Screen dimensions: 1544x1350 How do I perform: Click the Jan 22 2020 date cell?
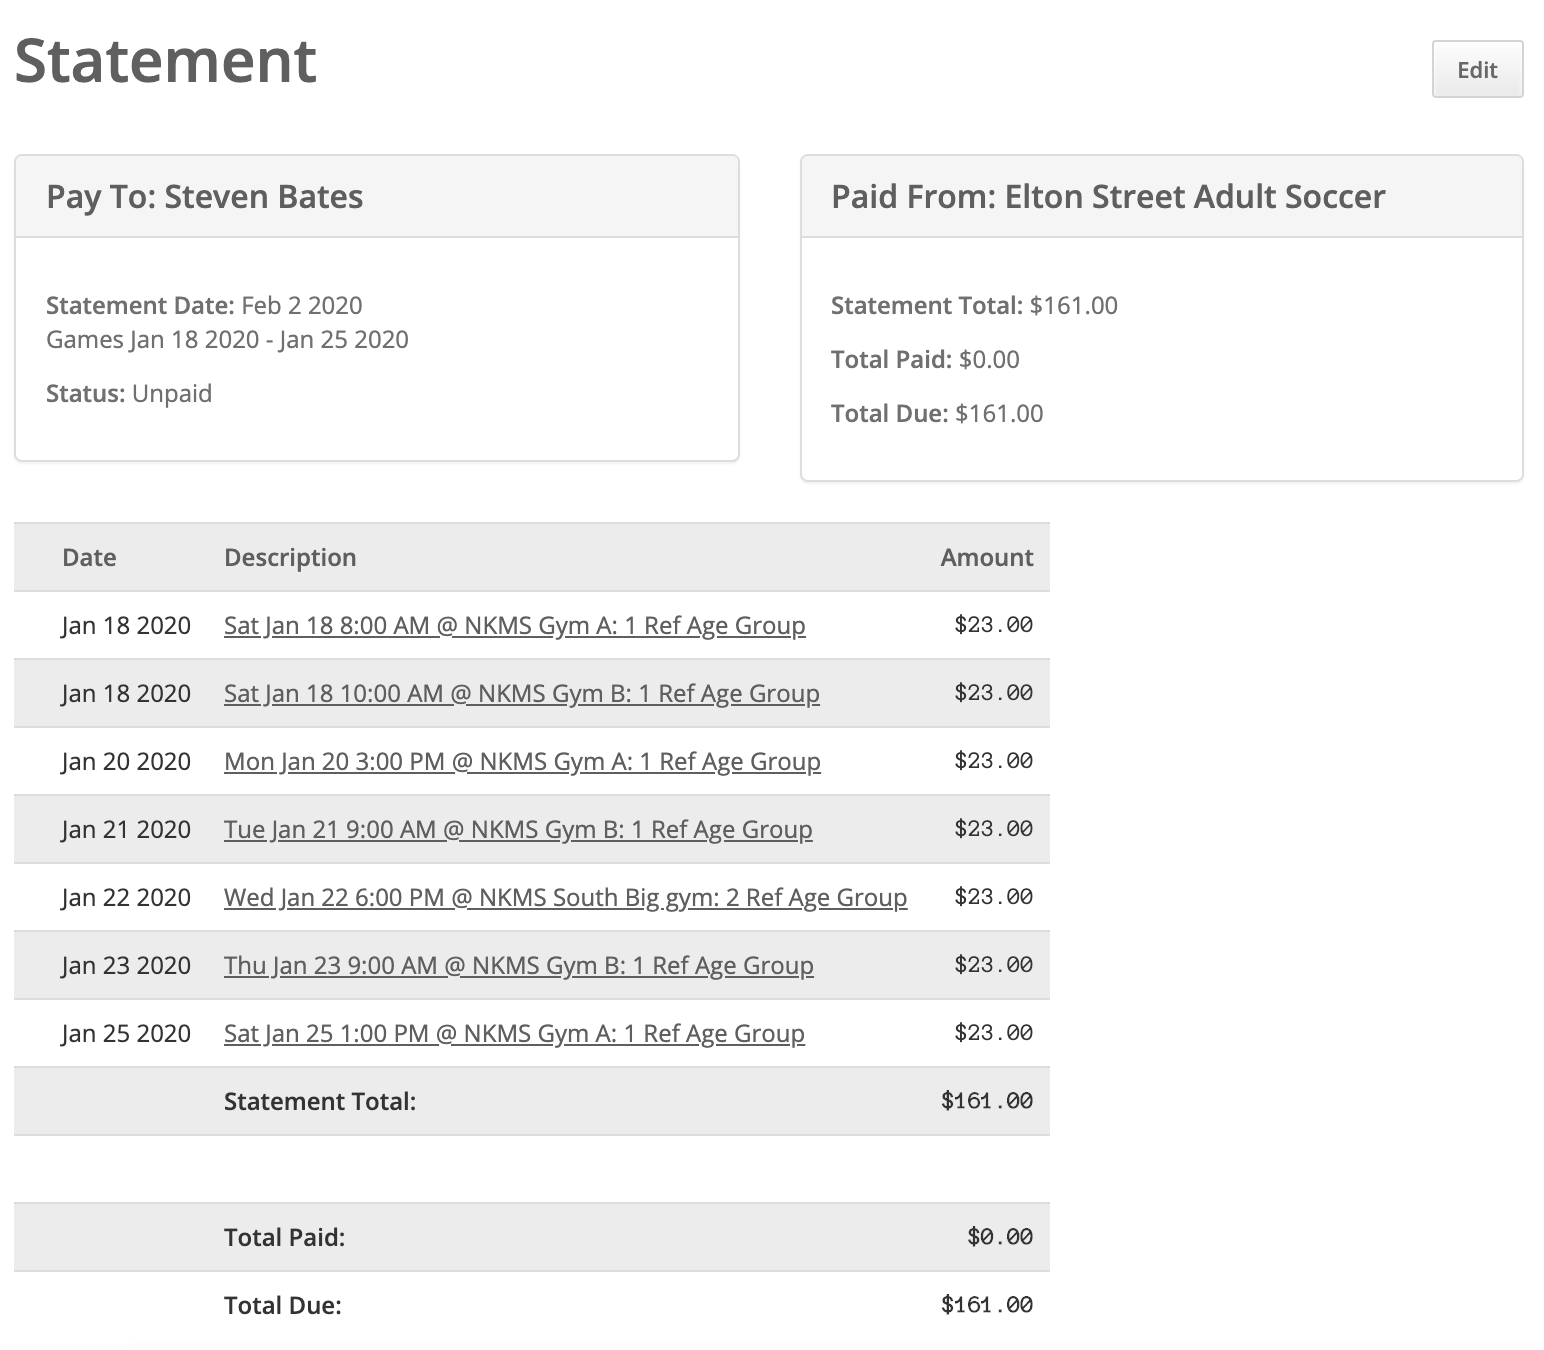126,897
